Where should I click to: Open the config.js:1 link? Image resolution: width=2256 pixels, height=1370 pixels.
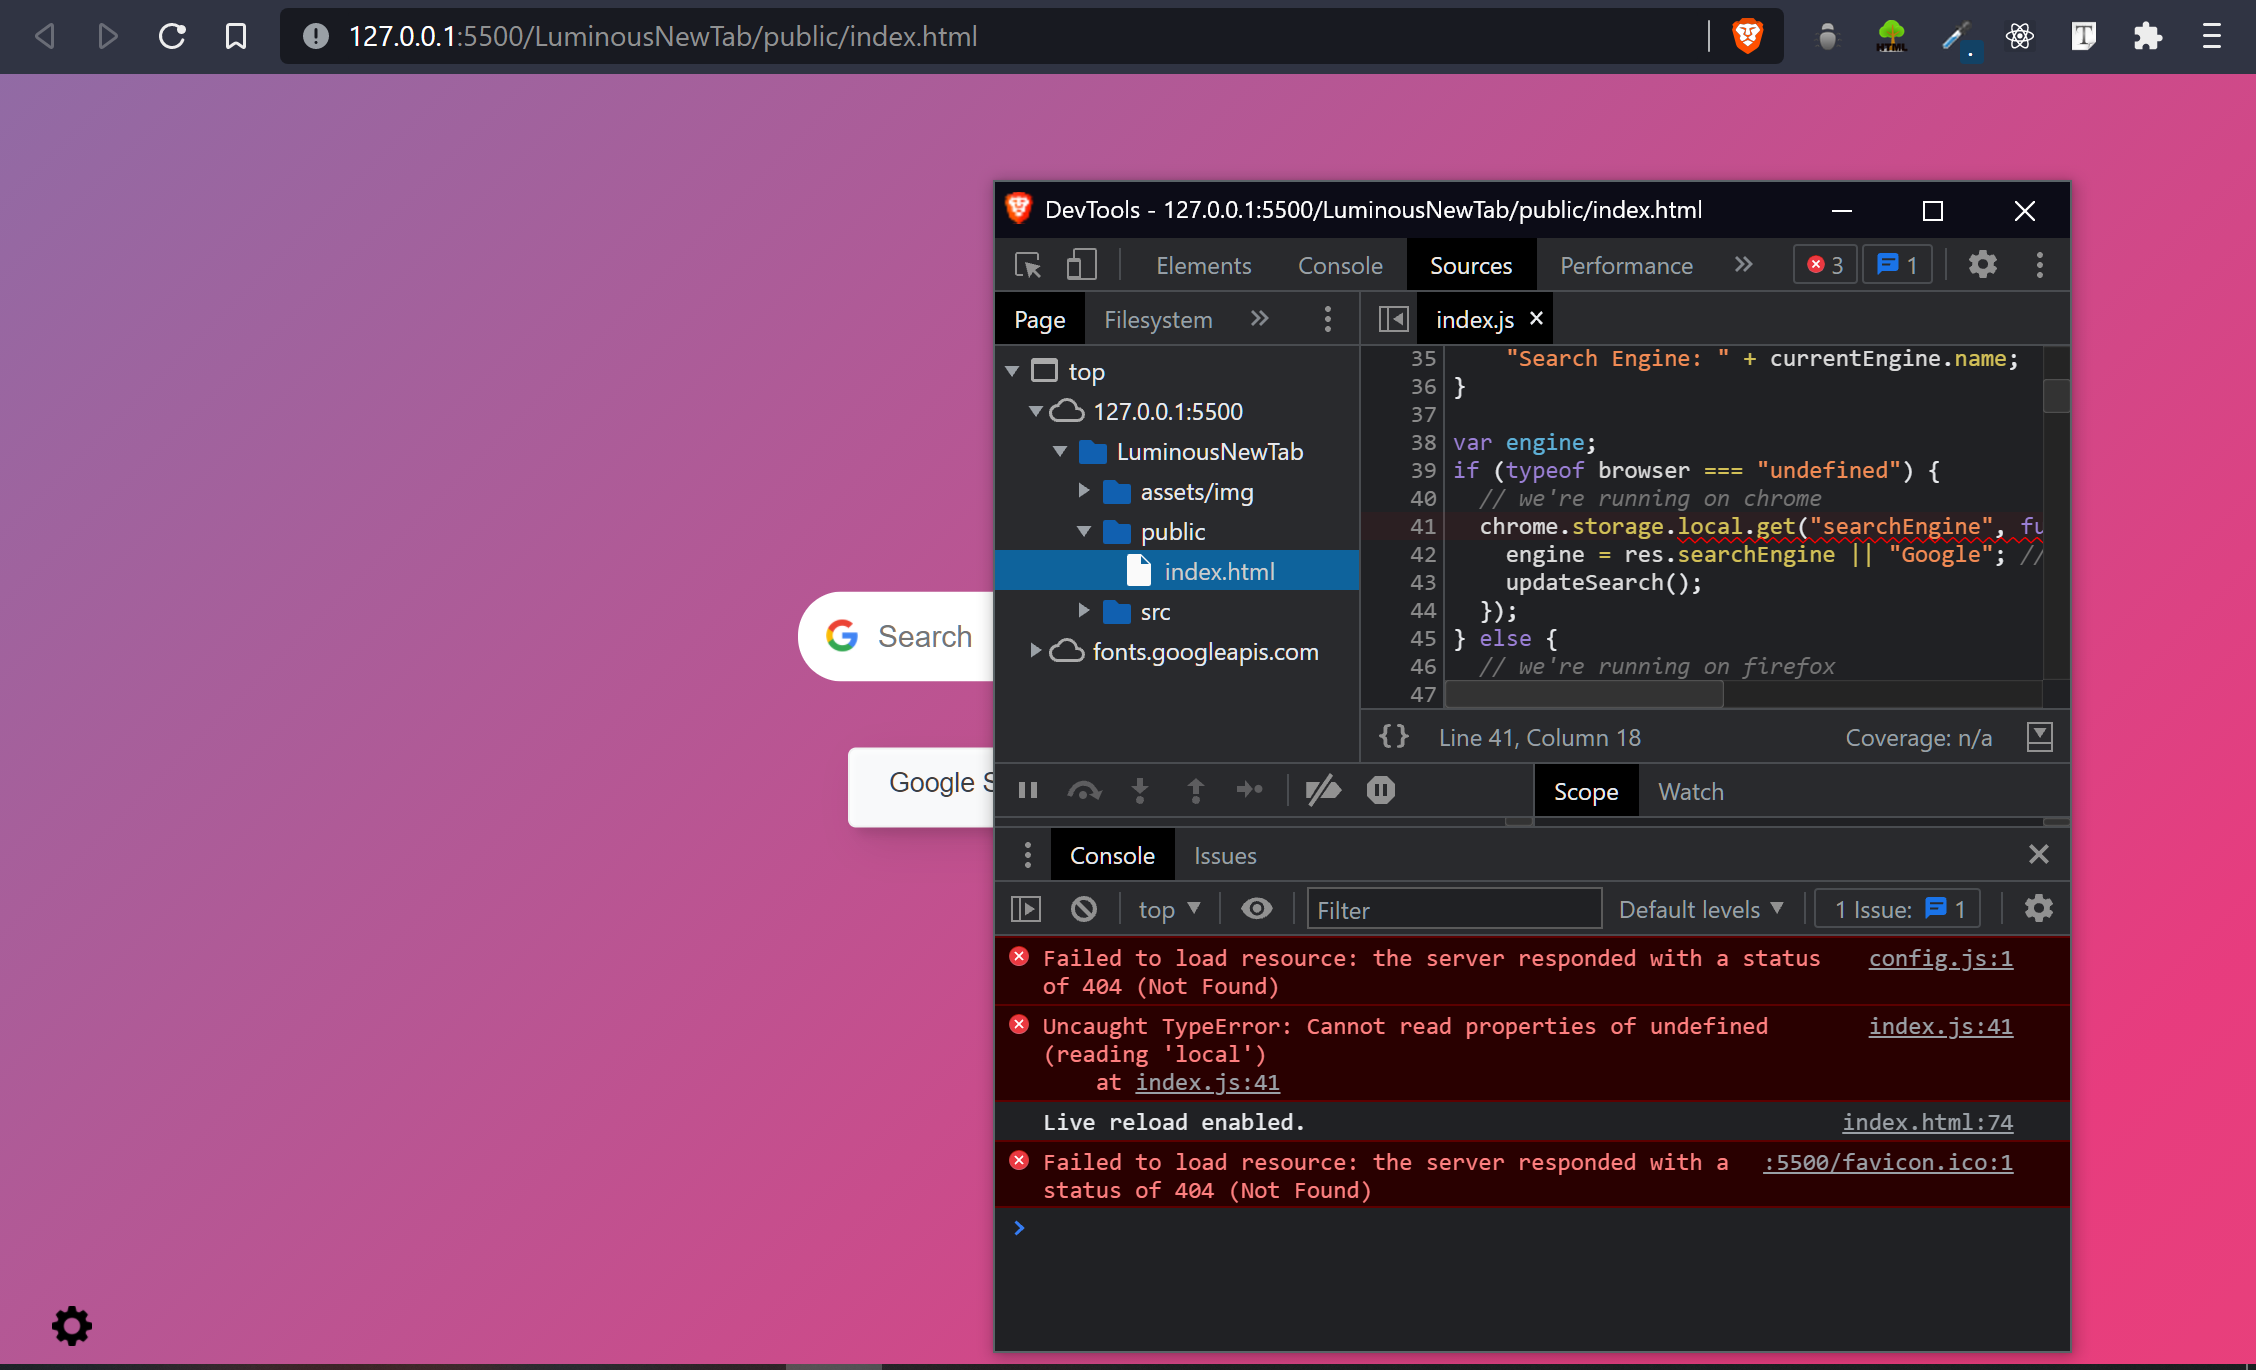(1940, 957)
